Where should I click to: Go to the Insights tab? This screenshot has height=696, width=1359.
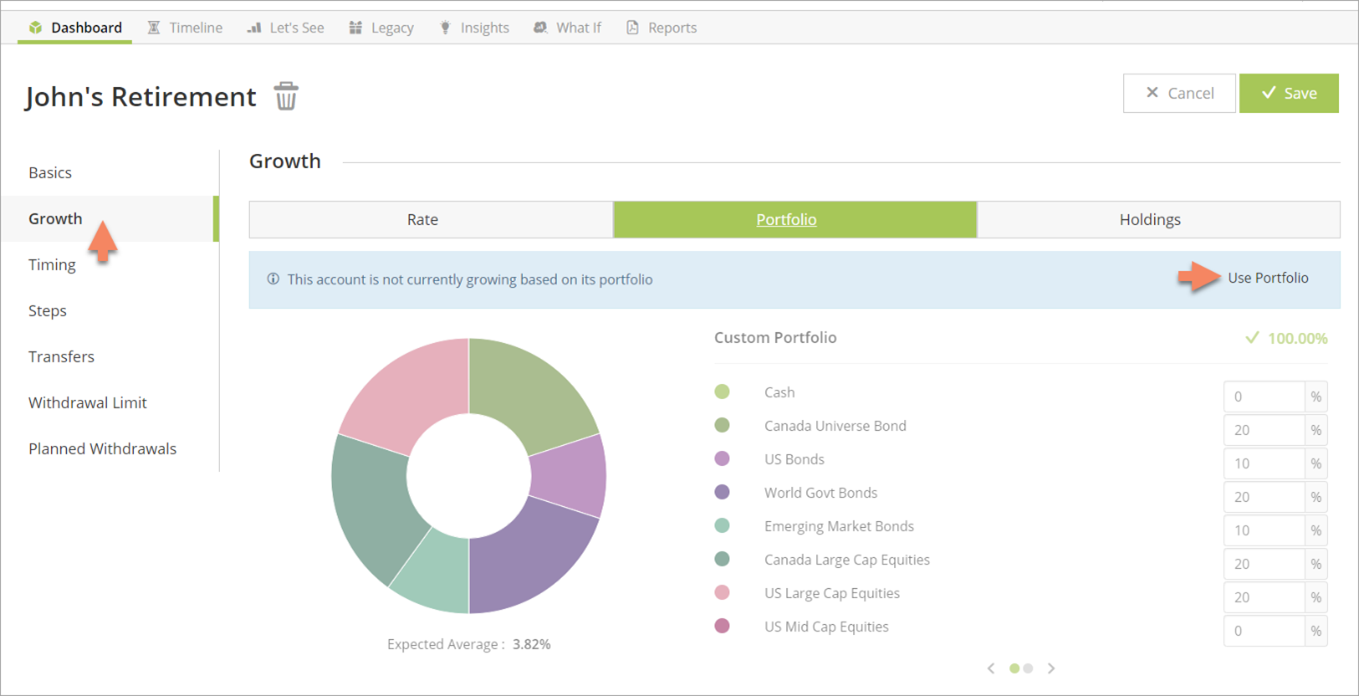[474, 28]
